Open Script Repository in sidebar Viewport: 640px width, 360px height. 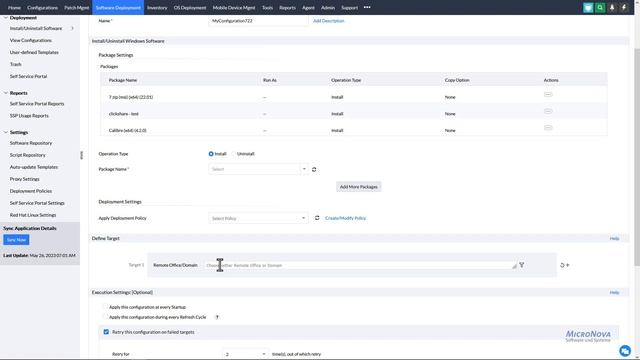click(x=27, y=155)
